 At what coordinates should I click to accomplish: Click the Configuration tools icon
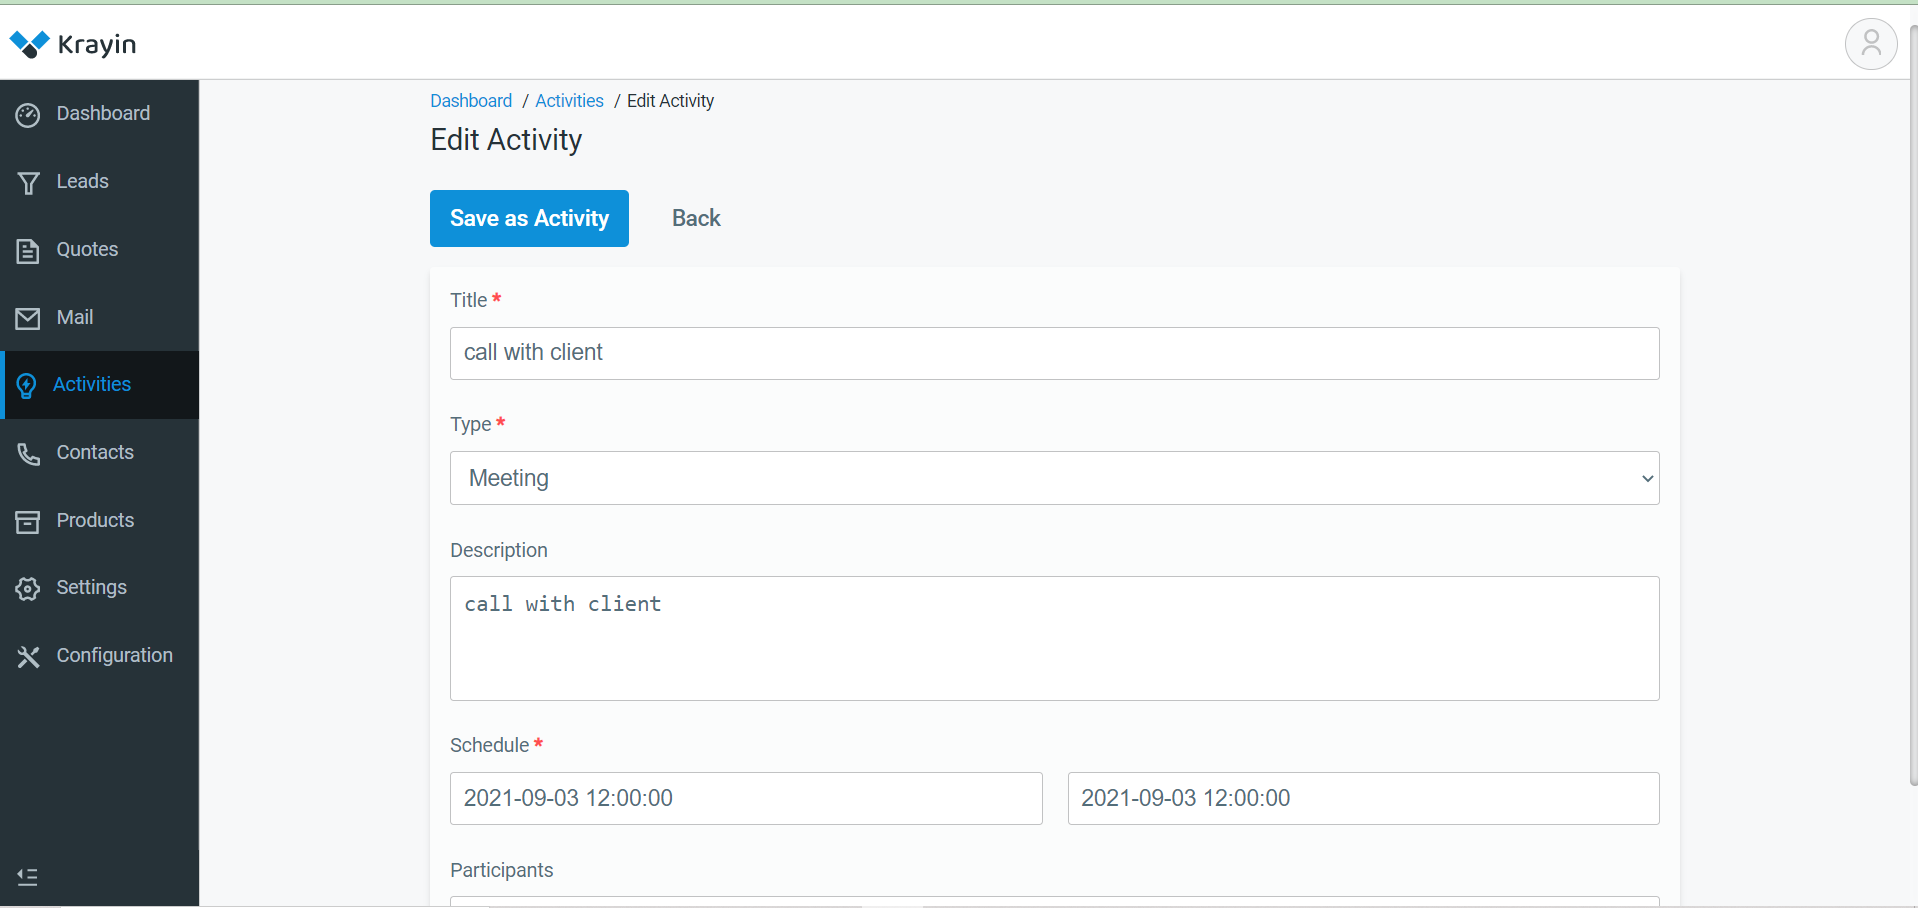pos(28,657)
